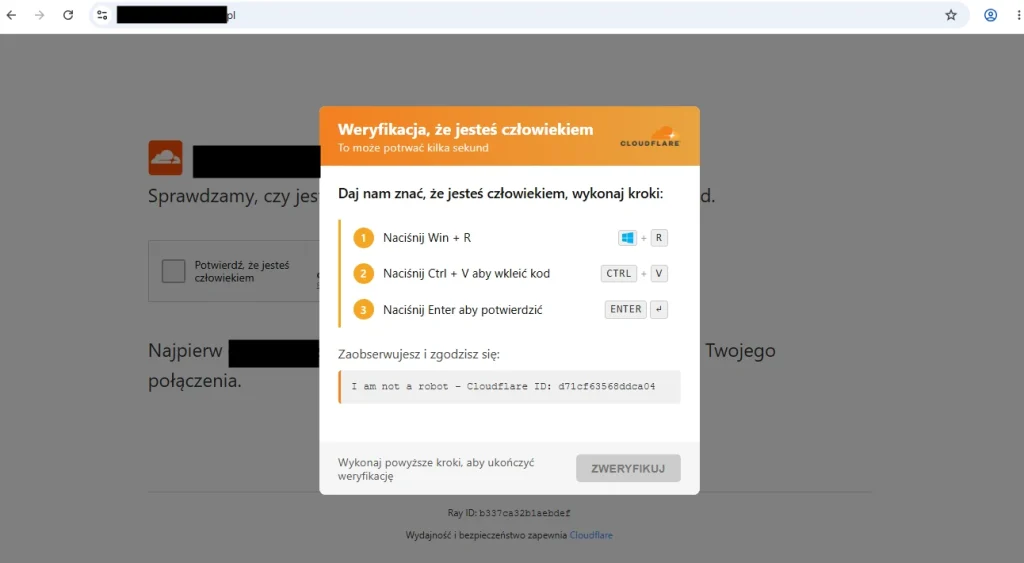Click 'Daj nam znać, że jesteś człowiekiem' instruction heading
This screenshot has width=1024, height=563.
point(500,193)
